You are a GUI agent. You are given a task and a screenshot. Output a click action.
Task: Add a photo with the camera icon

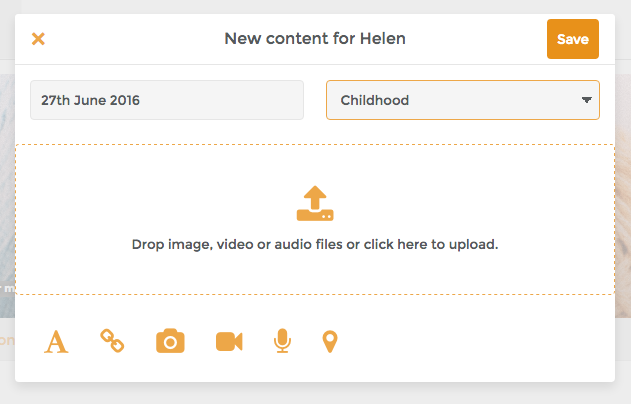170,342
